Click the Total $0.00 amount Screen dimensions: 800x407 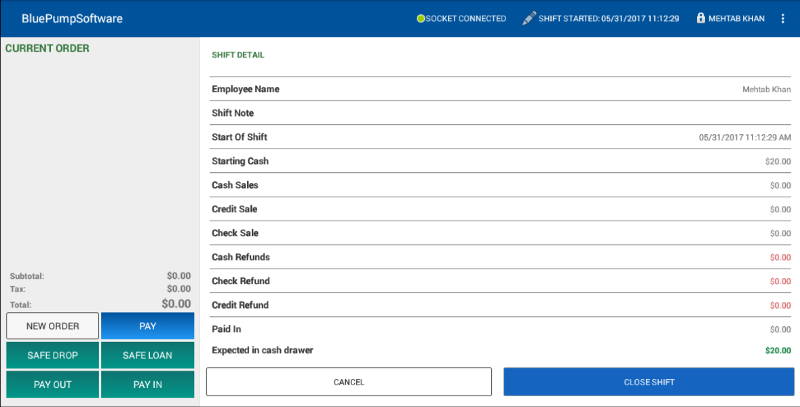click(176, 303)
